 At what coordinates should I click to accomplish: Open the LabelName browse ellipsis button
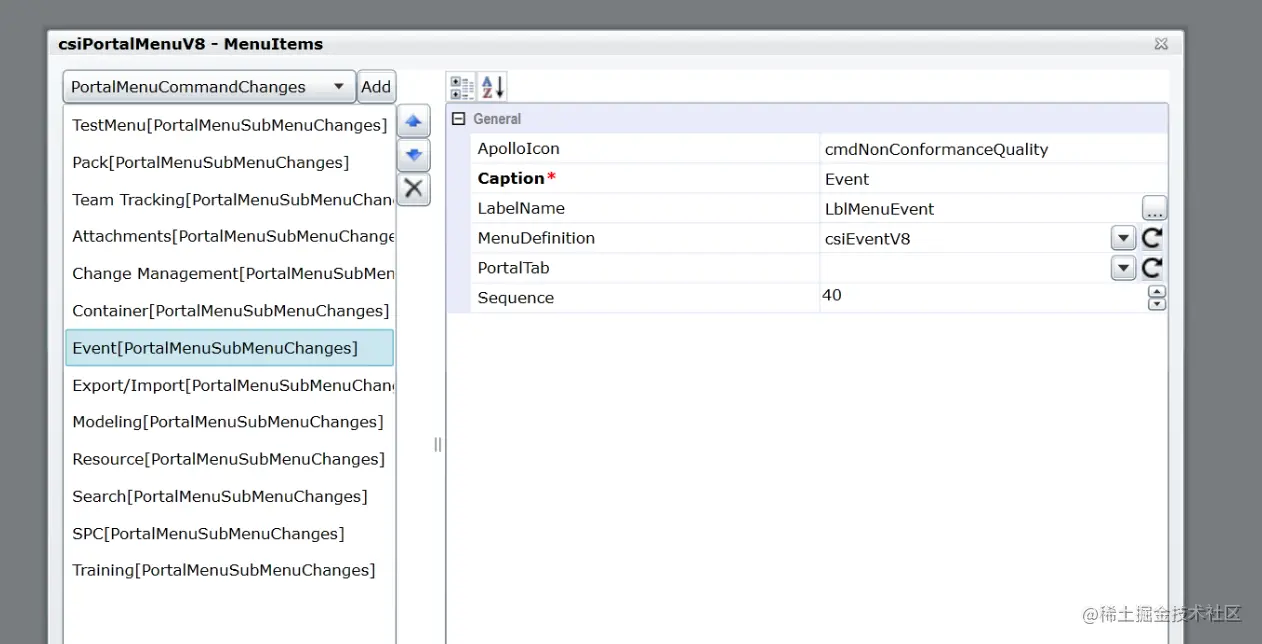click(1154, 208)
